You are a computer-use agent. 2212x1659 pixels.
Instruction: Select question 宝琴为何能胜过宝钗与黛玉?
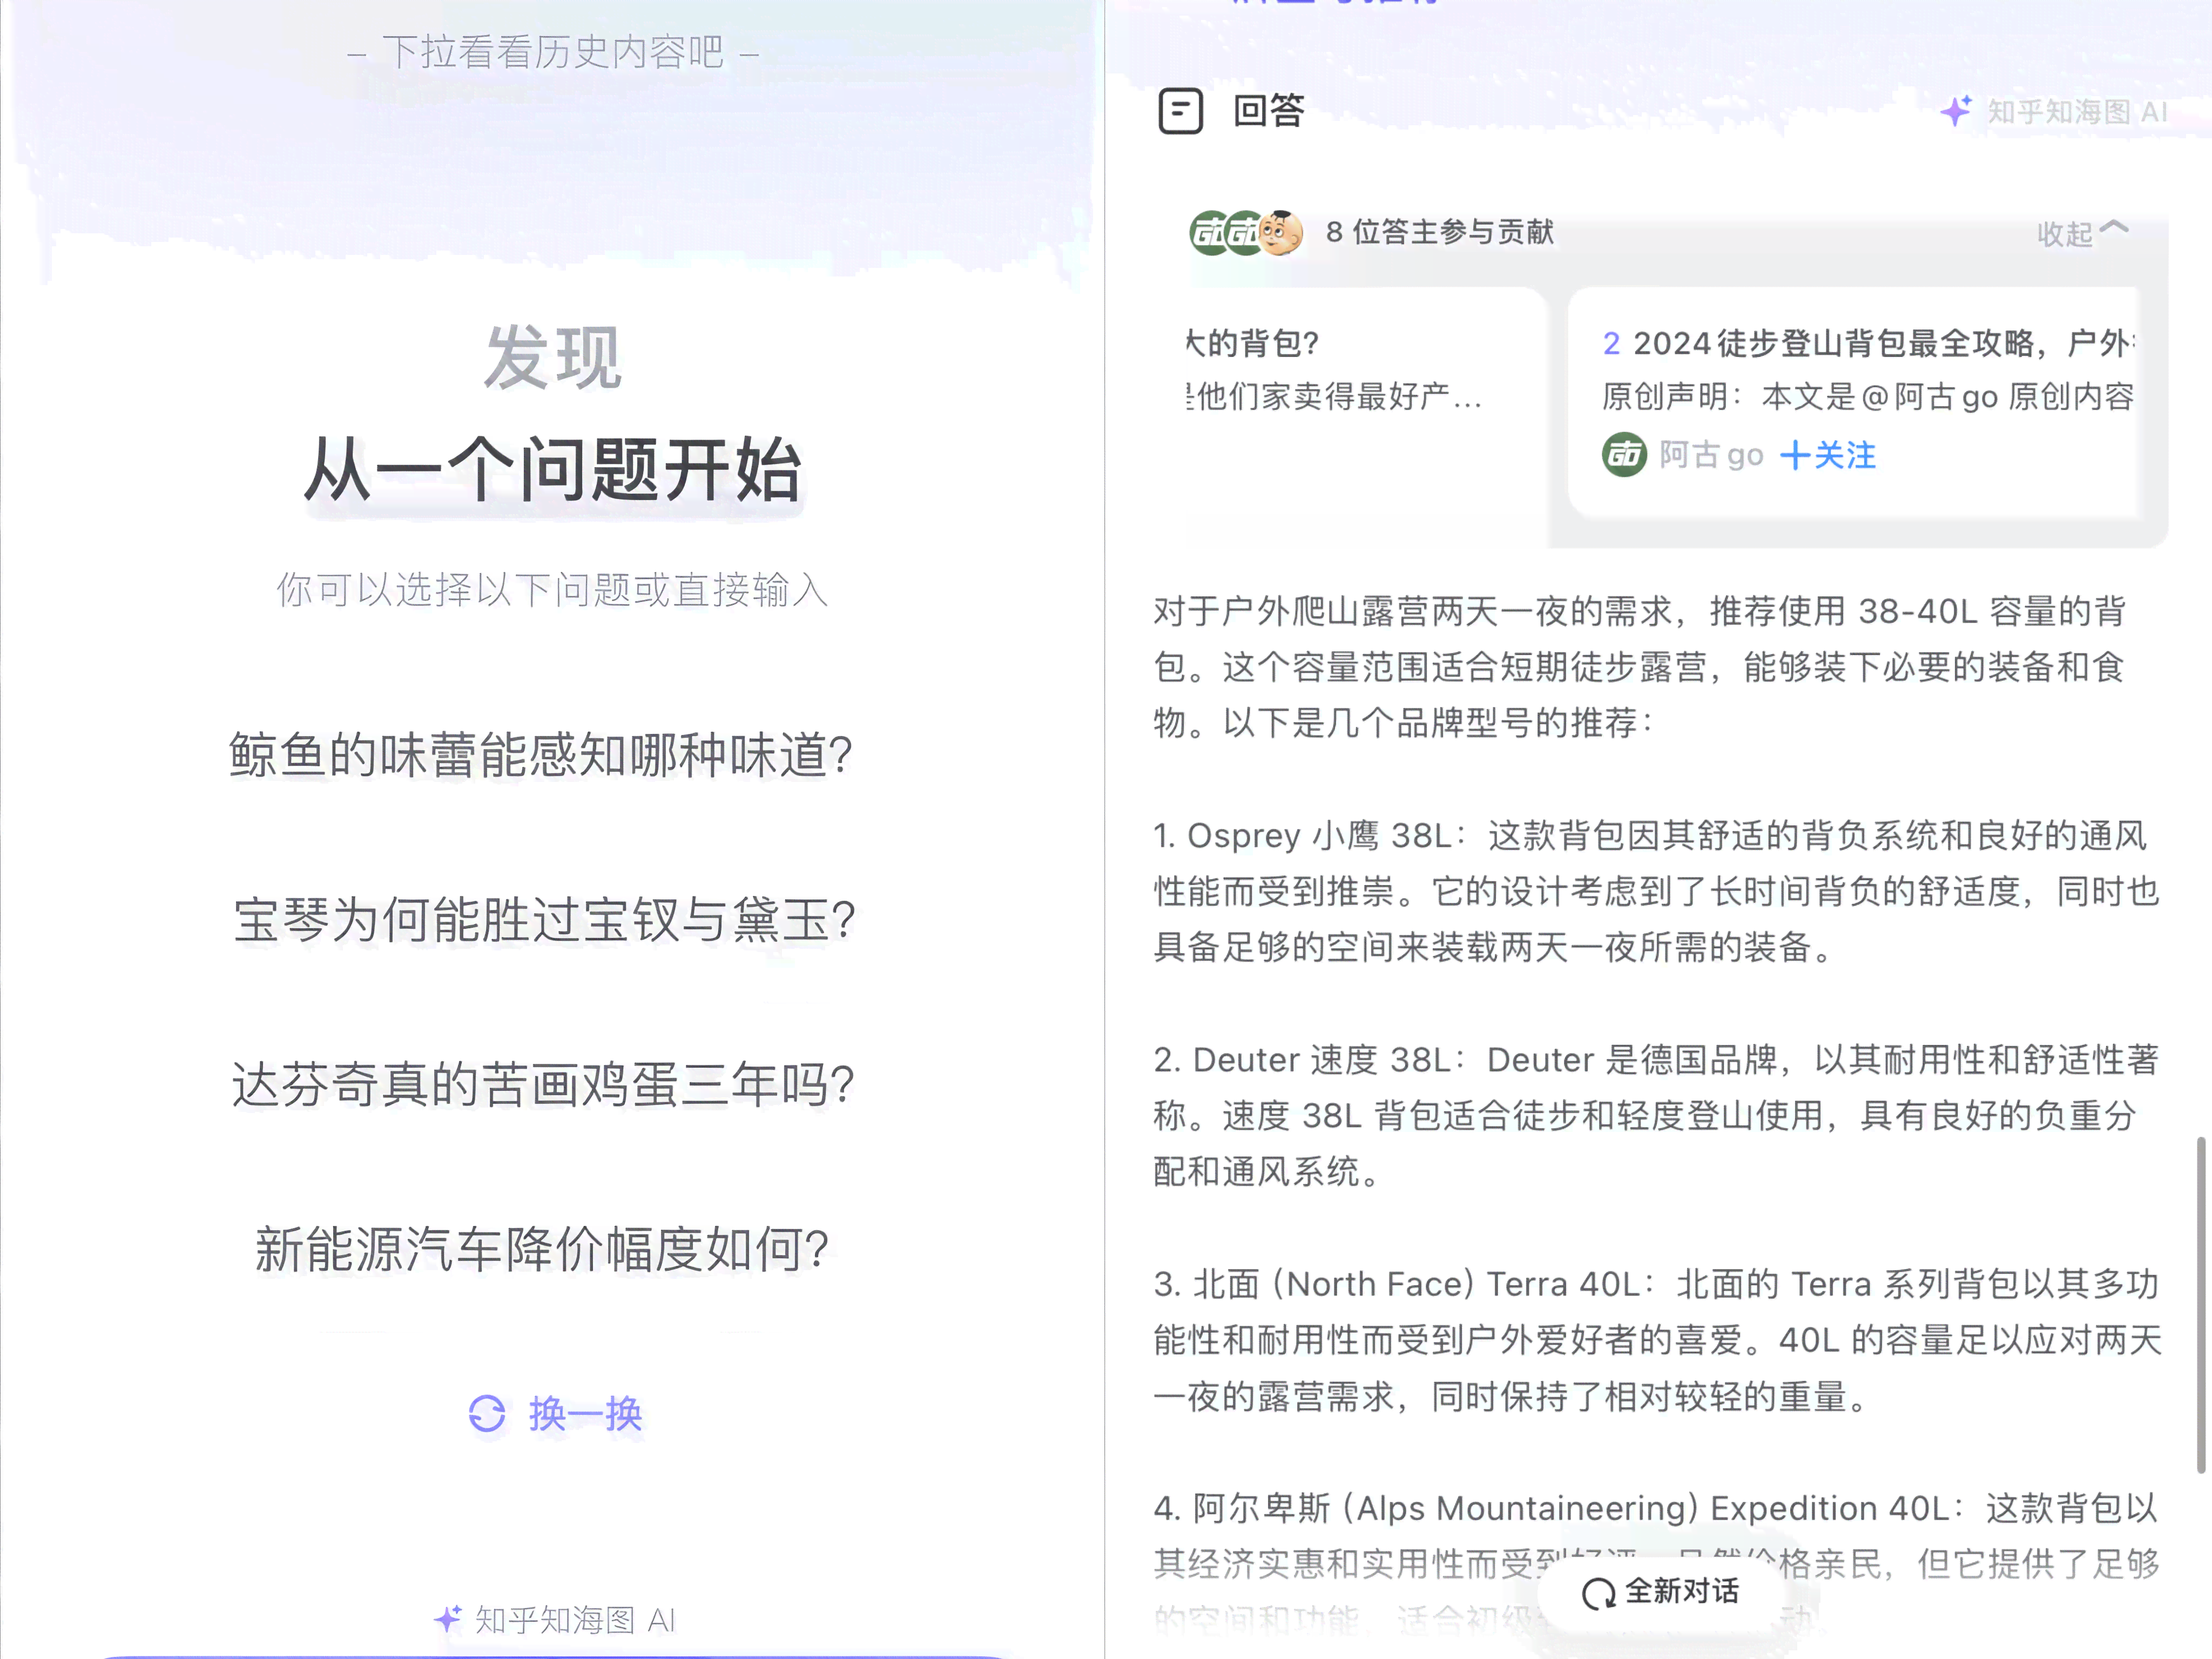pyautogui.click(x=544, y=920)
